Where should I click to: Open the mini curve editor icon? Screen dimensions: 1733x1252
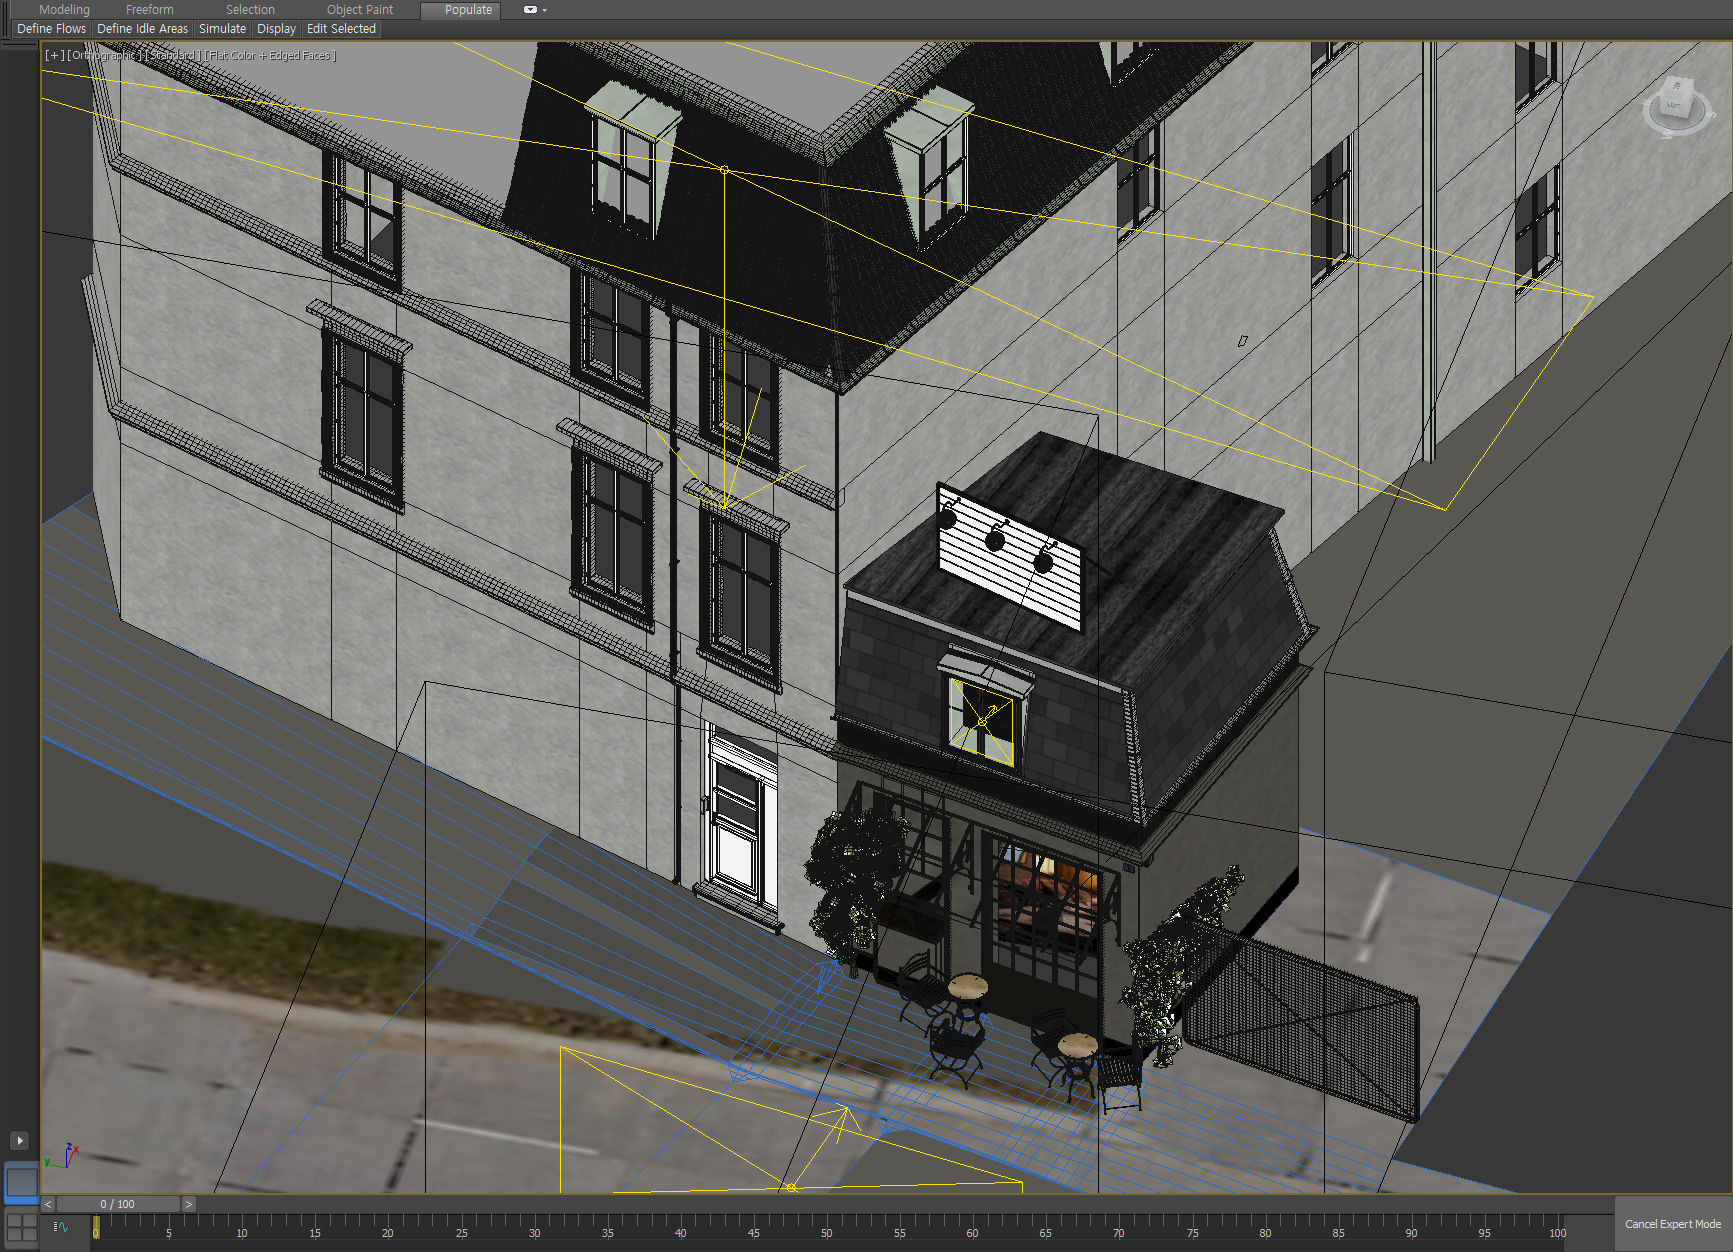[61, 1227]
